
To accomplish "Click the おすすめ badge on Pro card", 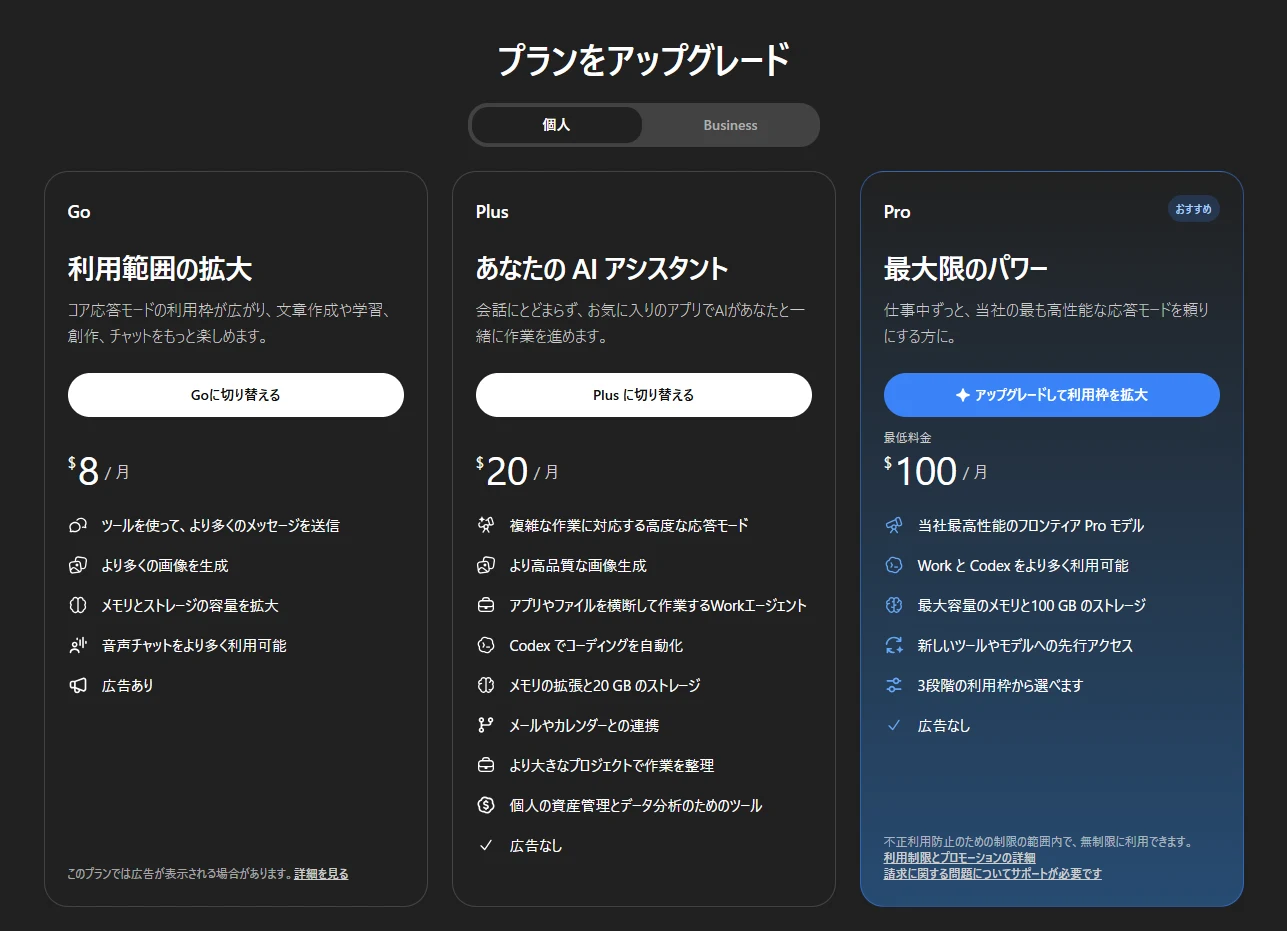I will 1193,209.
